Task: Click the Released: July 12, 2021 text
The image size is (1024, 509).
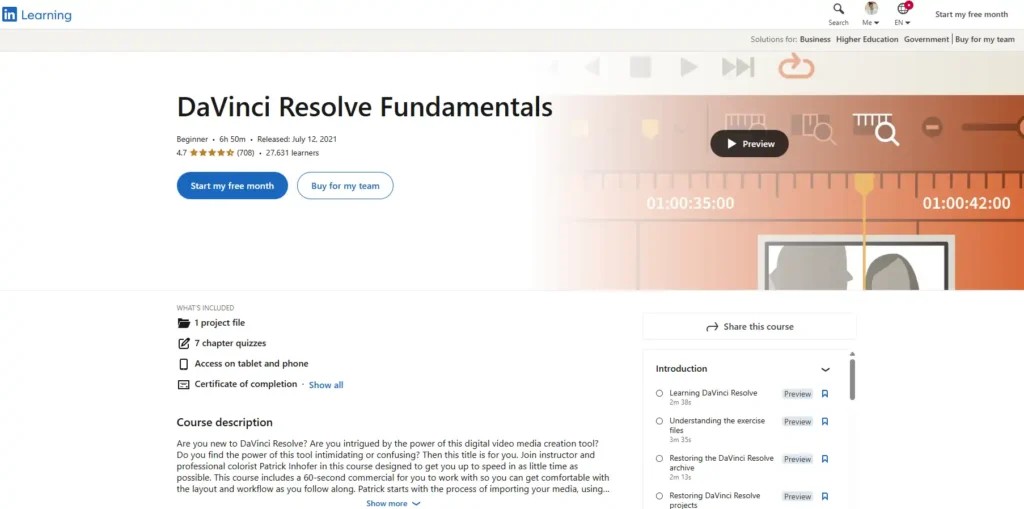Action: (297, 139)
